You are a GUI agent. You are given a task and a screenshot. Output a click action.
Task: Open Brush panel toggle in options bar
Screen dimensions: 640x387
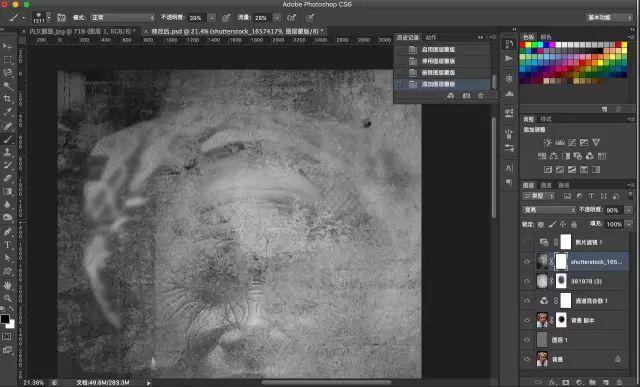(x=61, y=18)
